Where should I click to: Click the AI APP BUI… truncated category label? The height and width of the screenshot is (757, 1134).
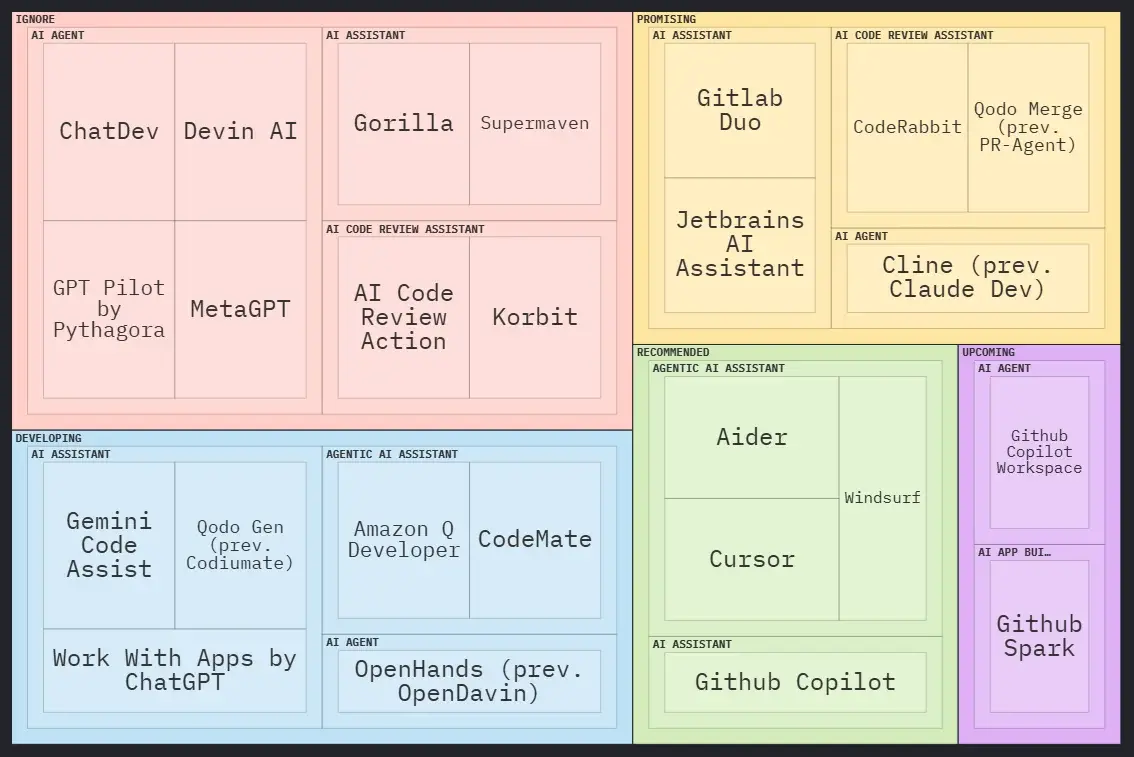pyautogui.click(x=1014, y=552)
